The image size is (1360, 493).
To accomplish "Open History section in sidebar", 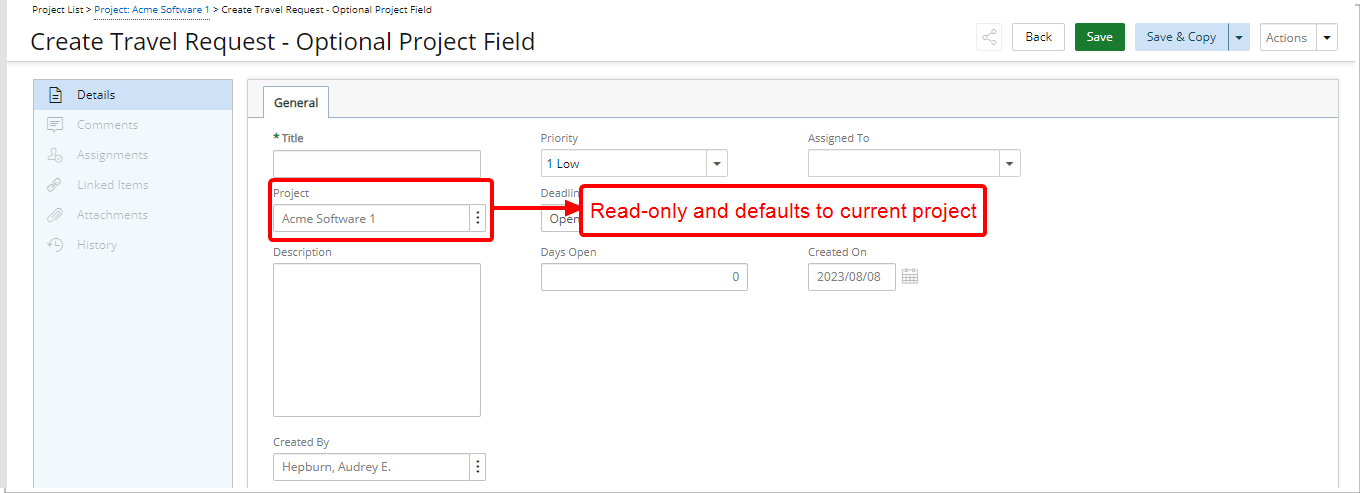I will [x=96, y=245].
